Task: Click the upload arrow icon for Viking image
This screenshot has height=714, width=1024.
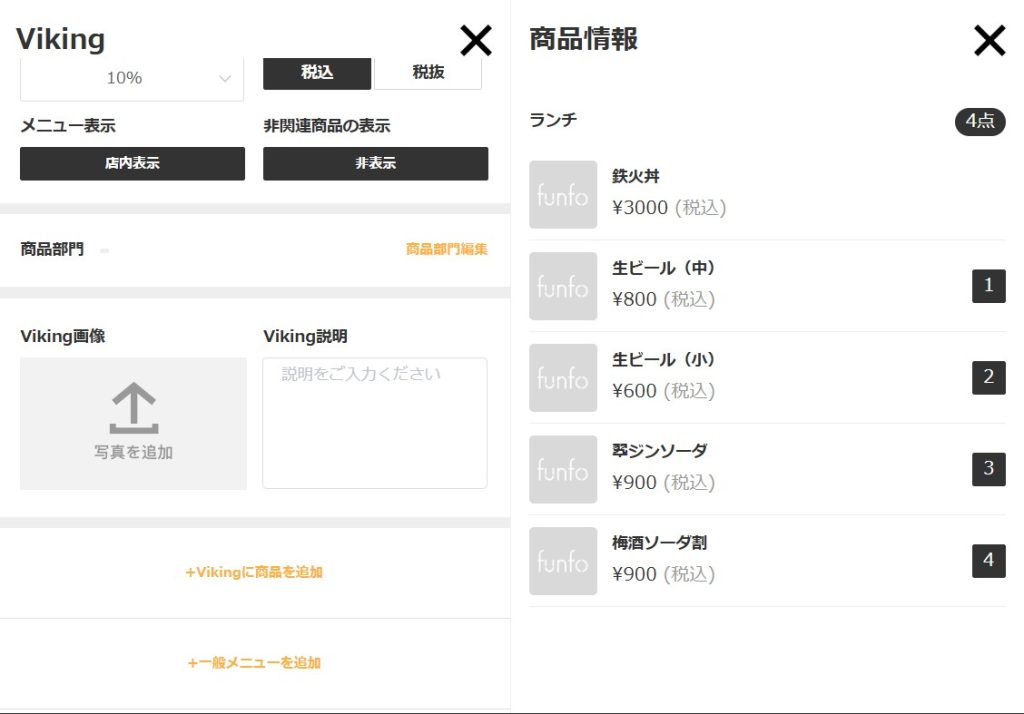Action: pos(133,410)
